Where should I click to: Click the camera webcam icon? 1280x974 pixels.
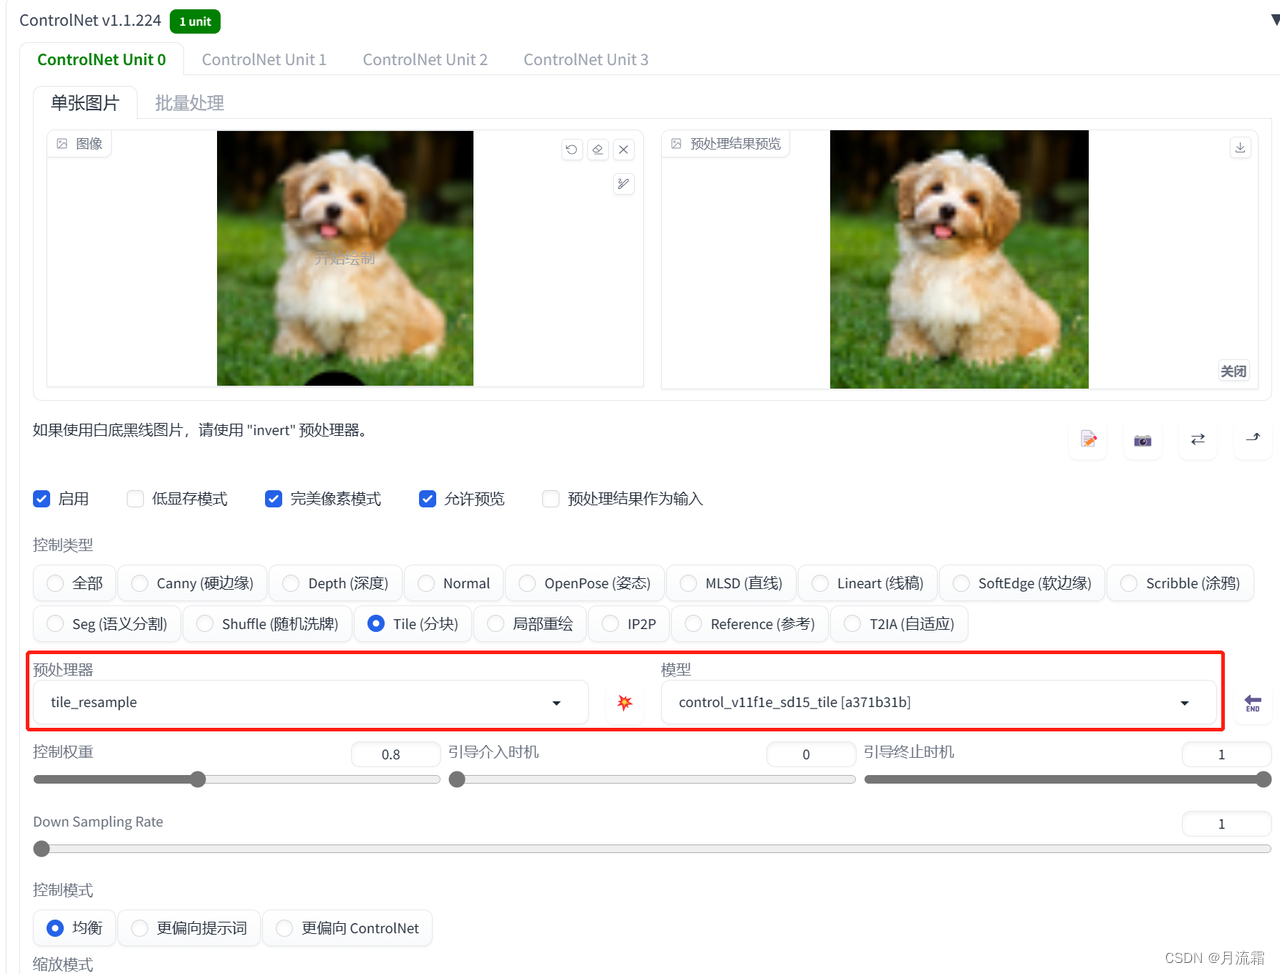pos(1143,439)
